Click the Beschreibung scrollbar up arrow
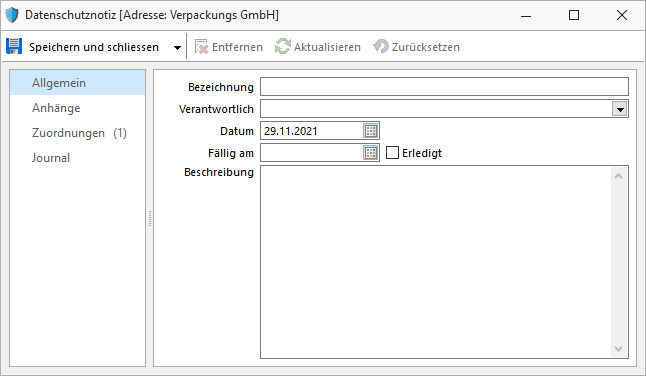This screenshot has height=376, width=646. pyautogui.click(x=618, y=176)
